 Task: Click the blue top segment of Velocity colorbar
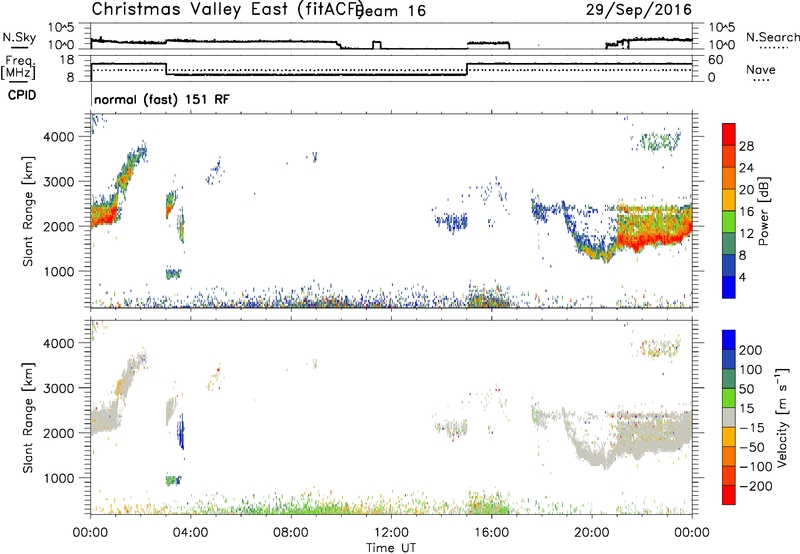click(x=729, y=340)
